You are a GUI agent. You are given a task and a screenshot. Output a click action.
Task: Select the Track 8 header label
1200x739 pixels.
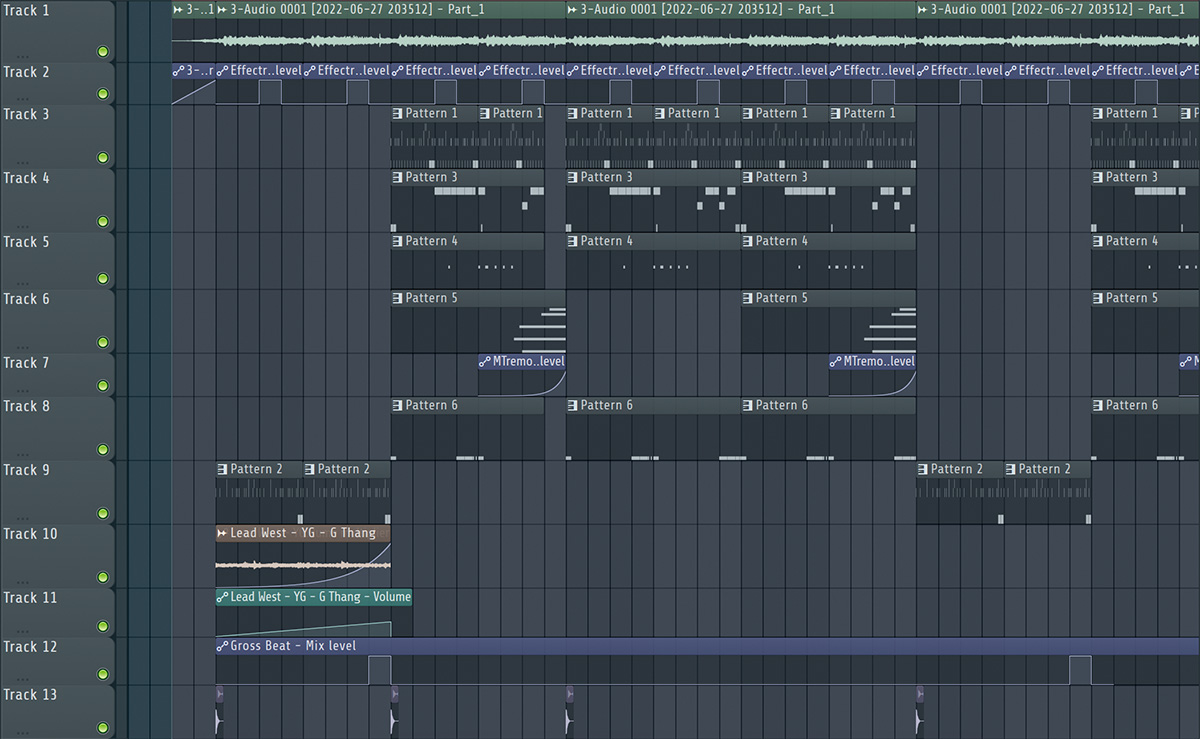pyautogui.click(x=26, y=406)
